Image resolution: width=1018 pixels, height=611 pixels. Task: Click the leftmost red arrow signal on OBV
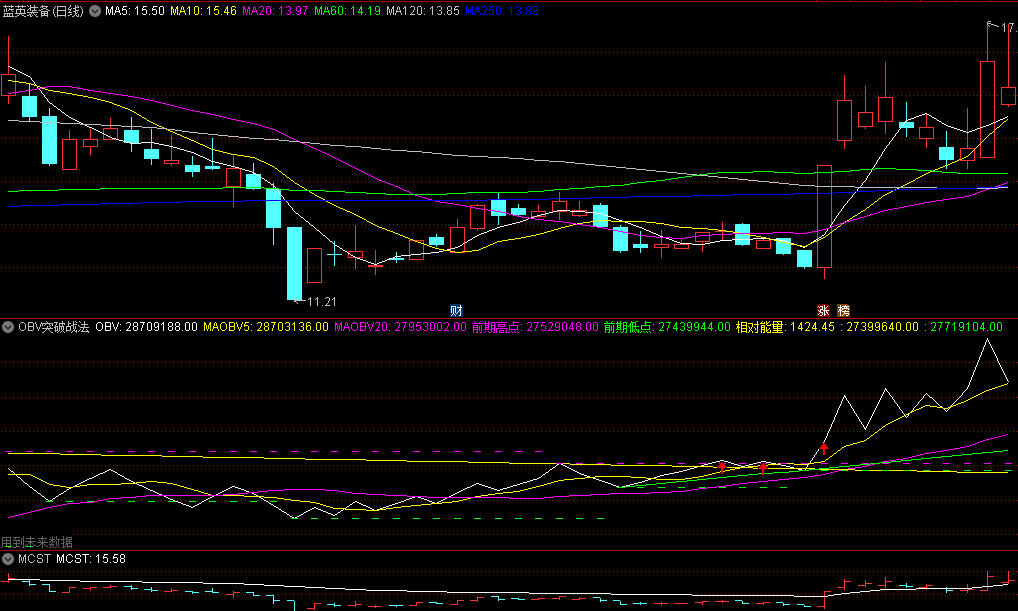click(722, 467)
